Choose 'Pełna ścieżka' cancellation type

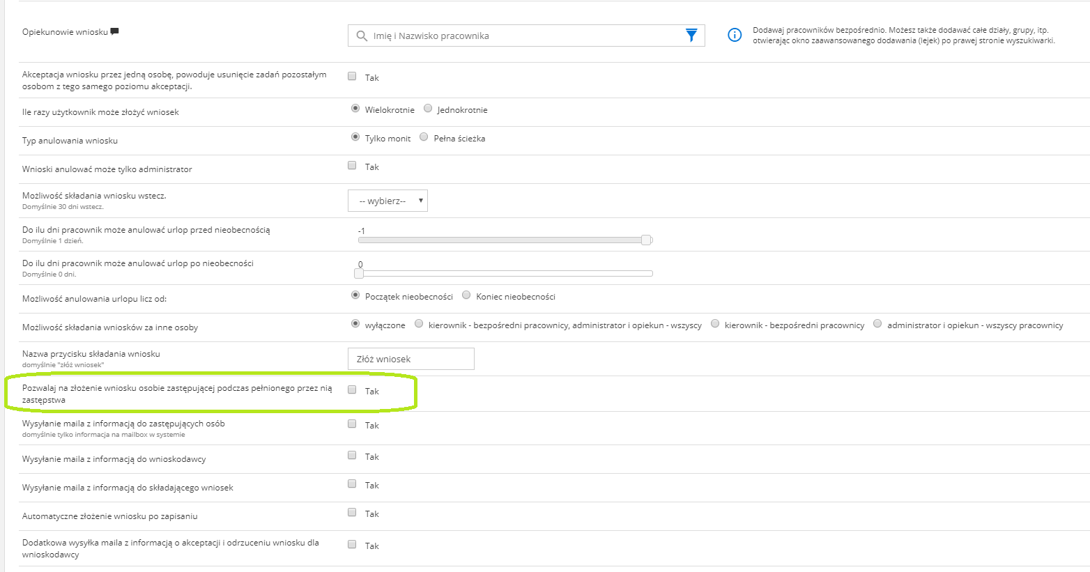pyautogui.click(x=424, y=137)
